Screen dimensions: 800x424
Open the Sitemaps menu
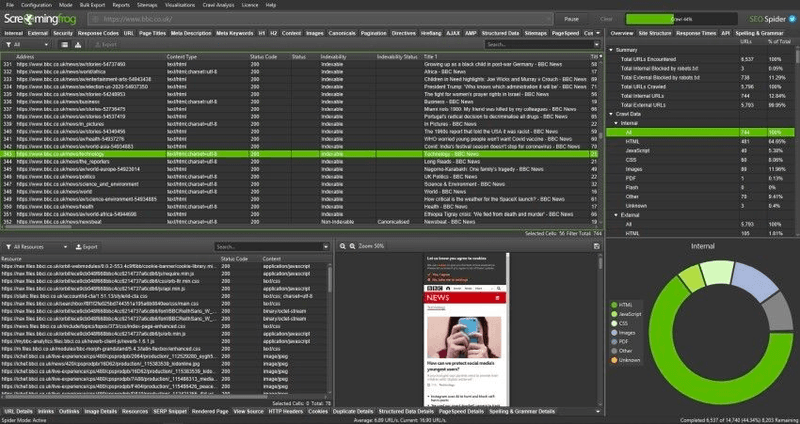coord(147,5)
